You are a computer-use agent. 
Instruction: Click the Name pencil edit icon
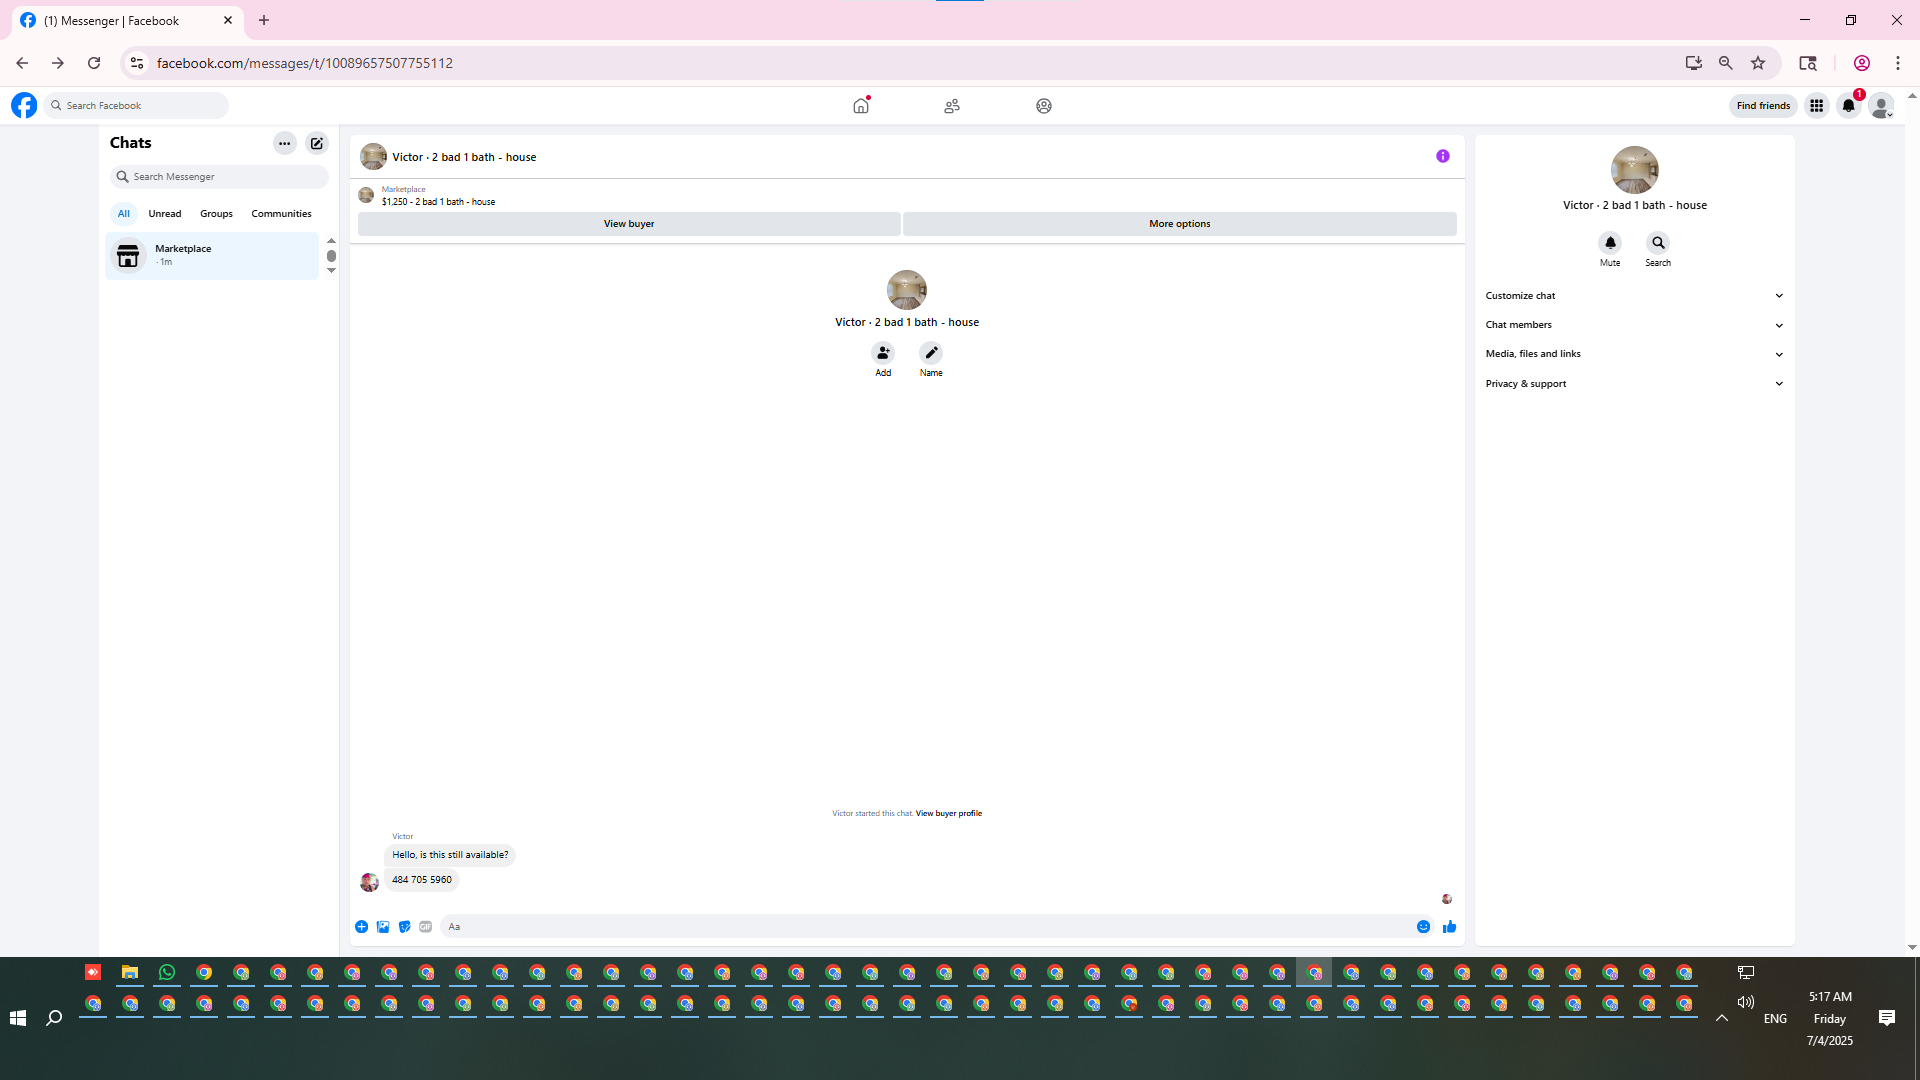coord(931,353)
